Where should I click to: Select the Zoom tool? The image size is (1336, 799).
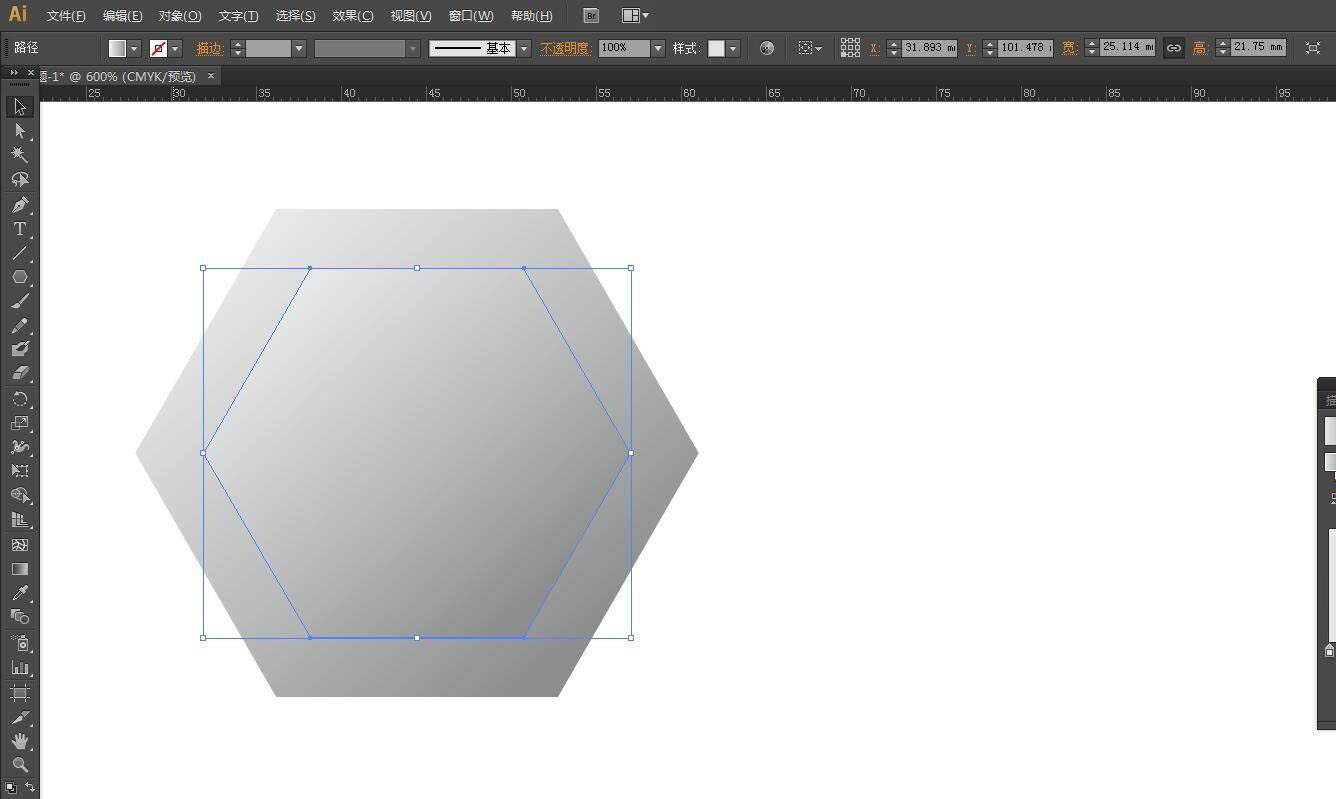pos(18,766)
